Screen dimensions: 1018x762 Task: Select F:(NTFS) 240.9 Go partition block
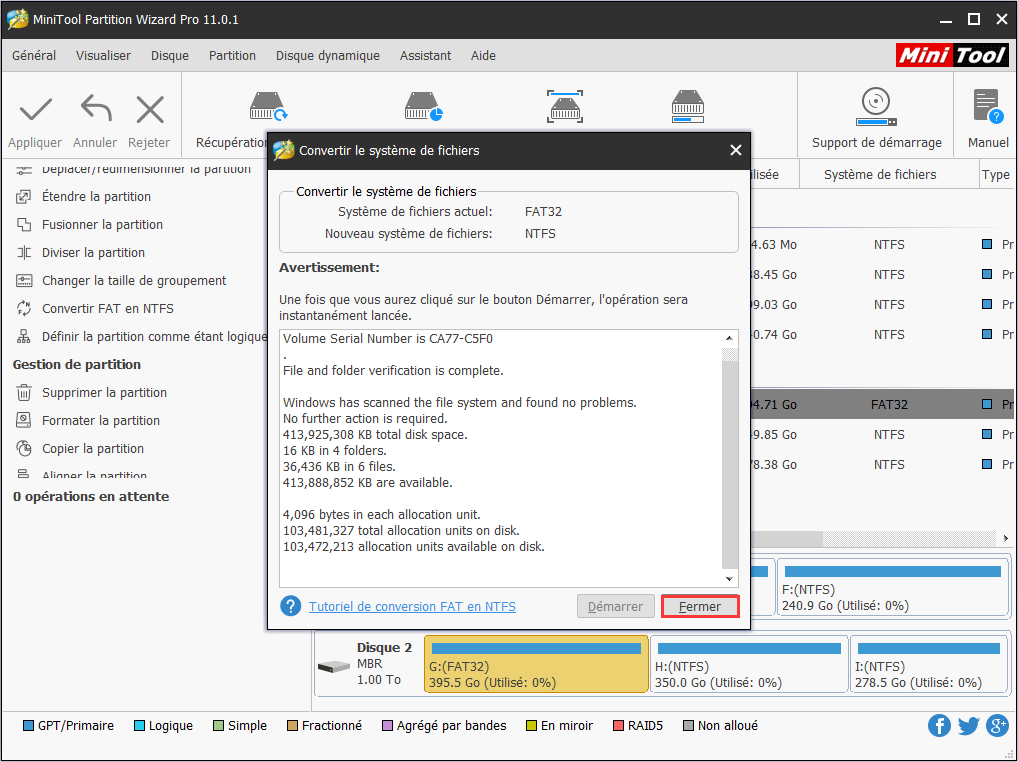(893, 587)
